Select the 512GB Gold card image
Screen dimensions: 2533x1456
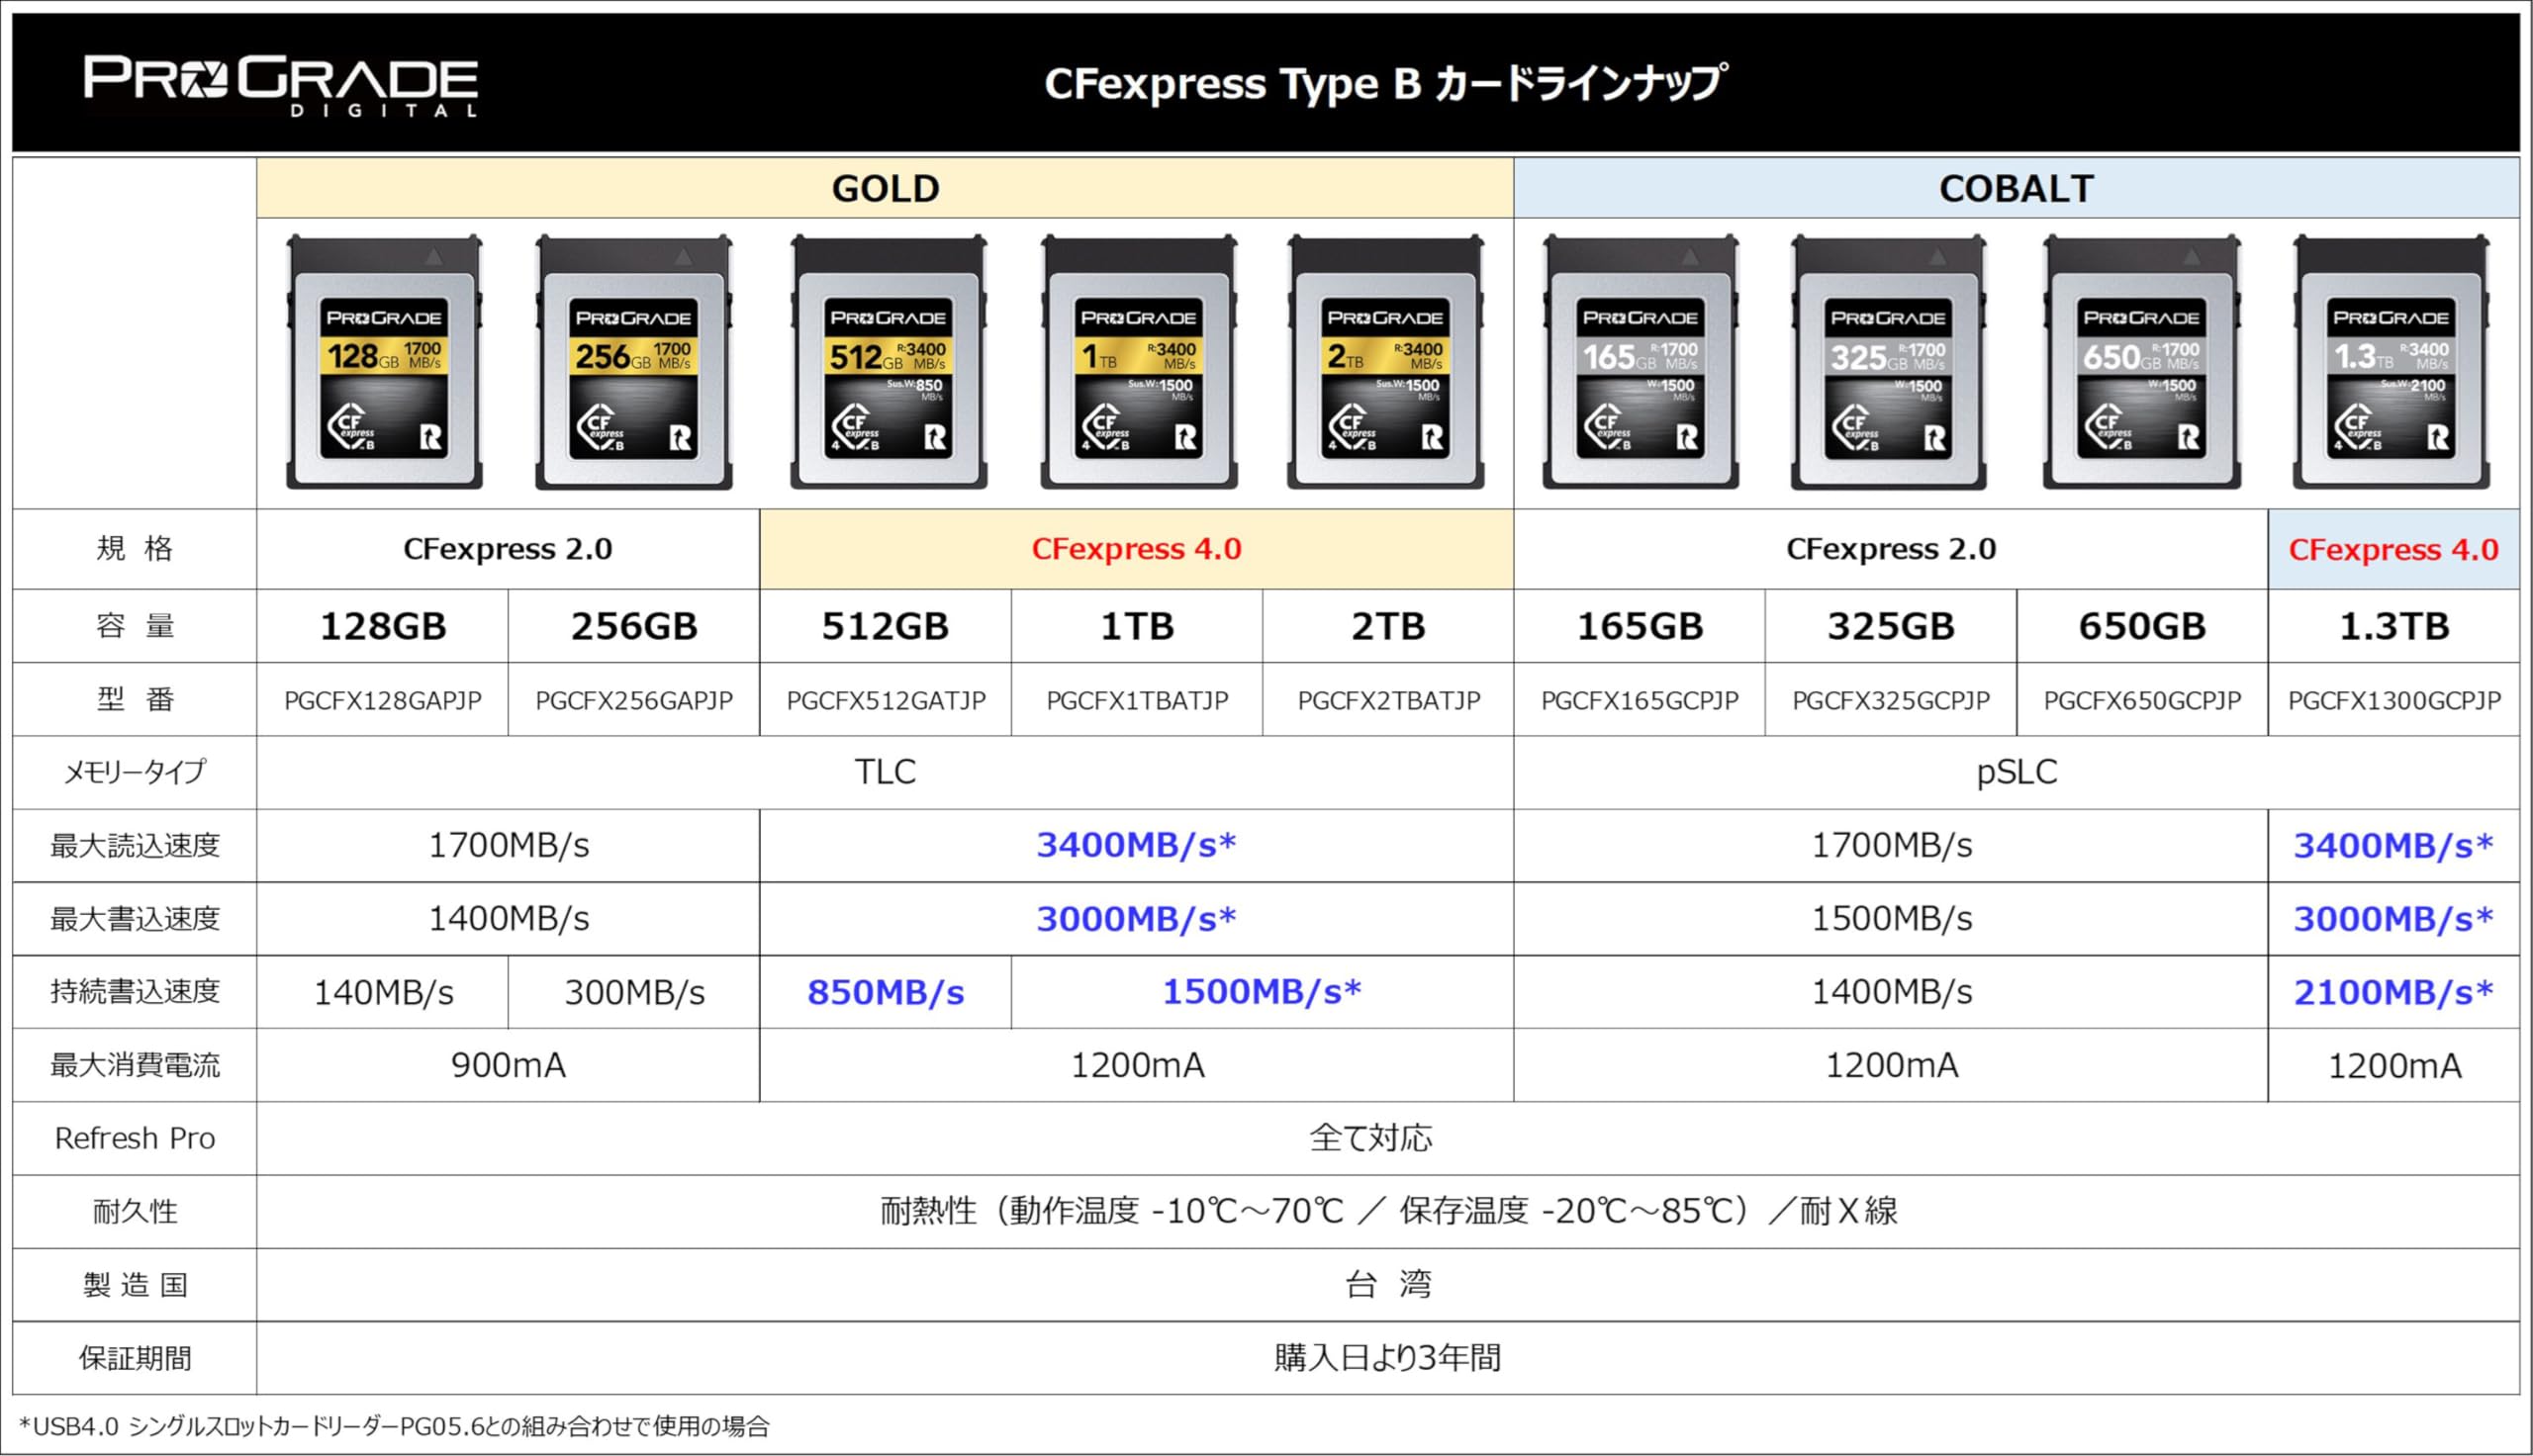pos(888,362)
